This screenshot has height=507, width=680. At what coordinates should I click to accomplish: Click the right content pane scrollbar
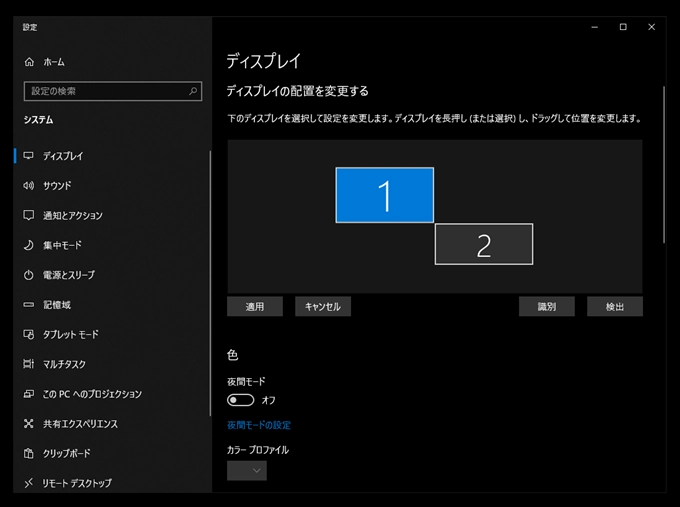point(664,165)
